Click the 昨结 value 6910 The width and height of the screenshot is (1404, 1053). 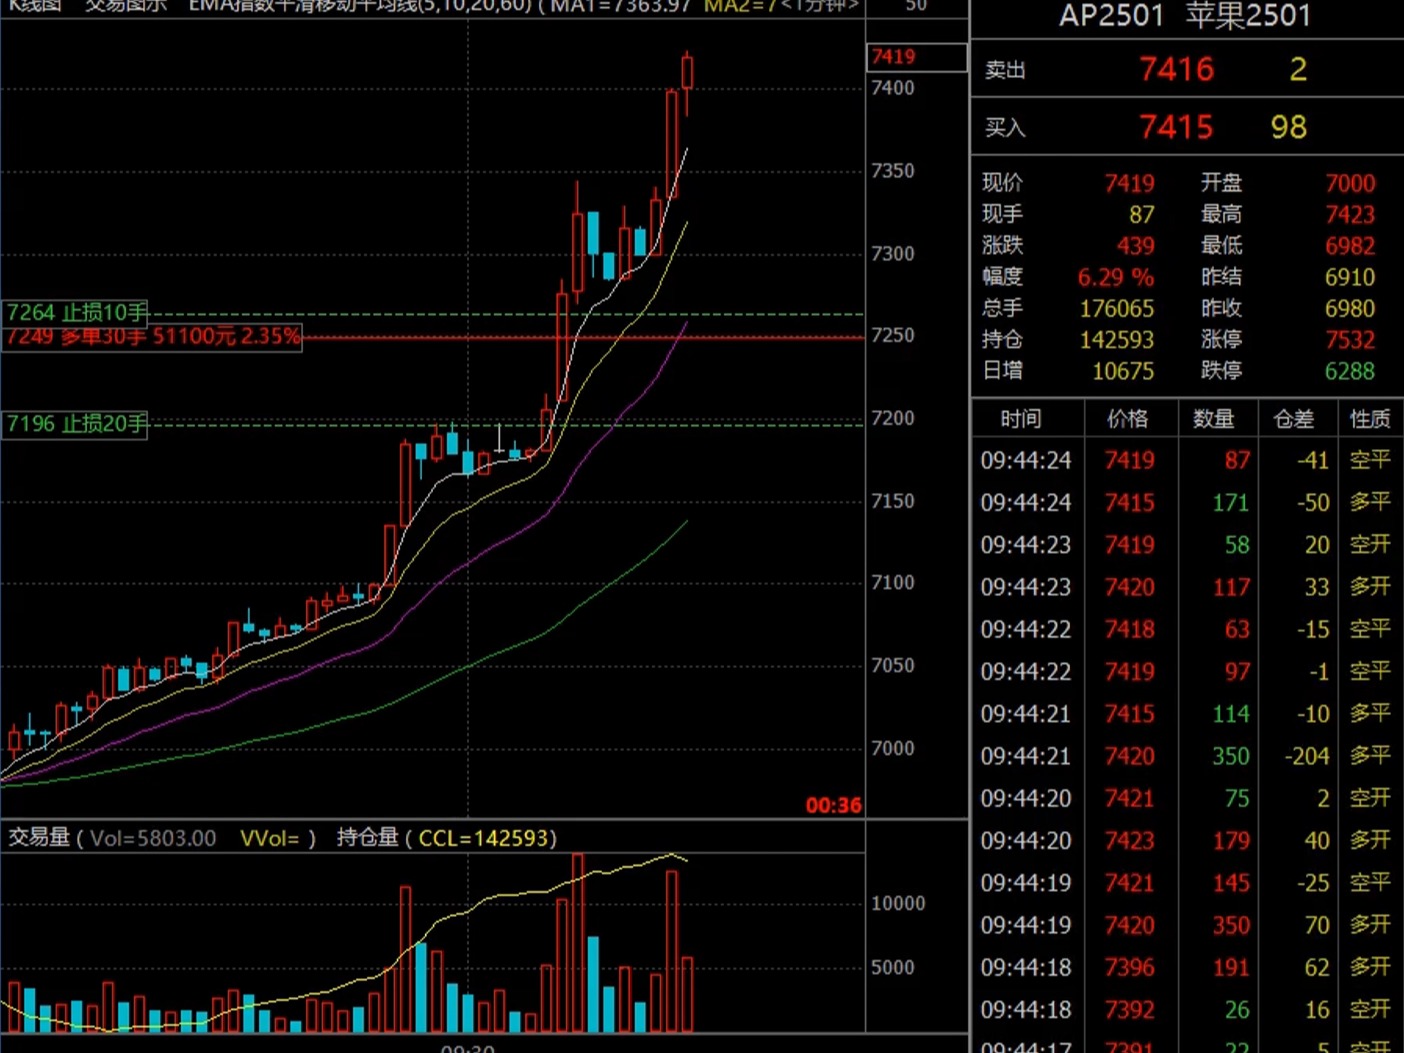point(1350,276)
